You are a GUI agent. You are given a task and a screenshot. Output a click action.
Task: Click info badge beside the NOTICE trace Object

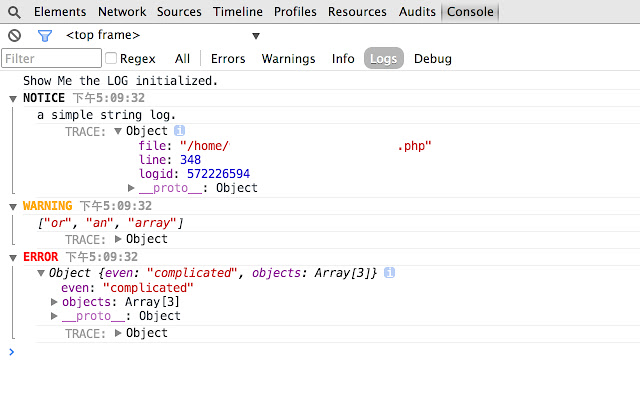180,131
